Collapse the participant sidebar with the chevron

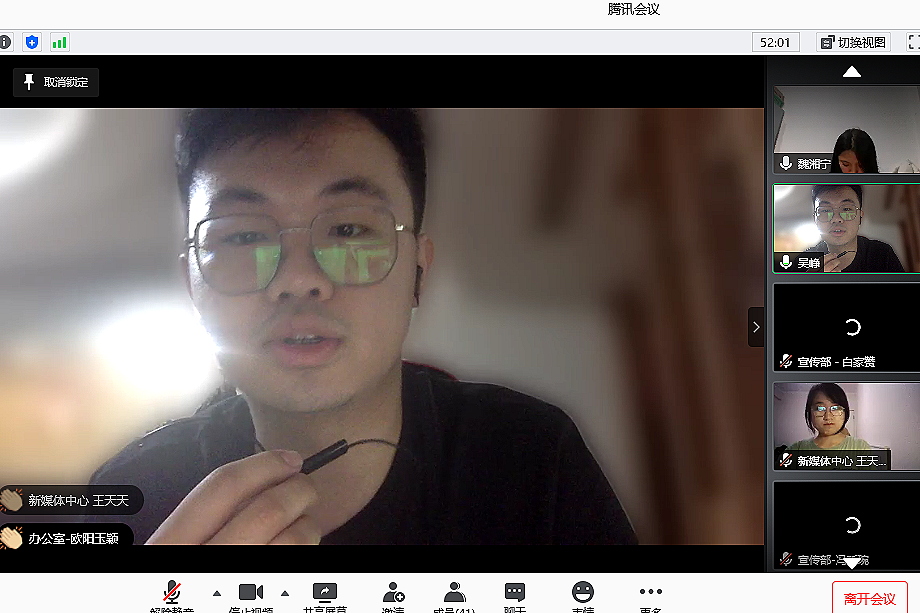pos(756,327)
